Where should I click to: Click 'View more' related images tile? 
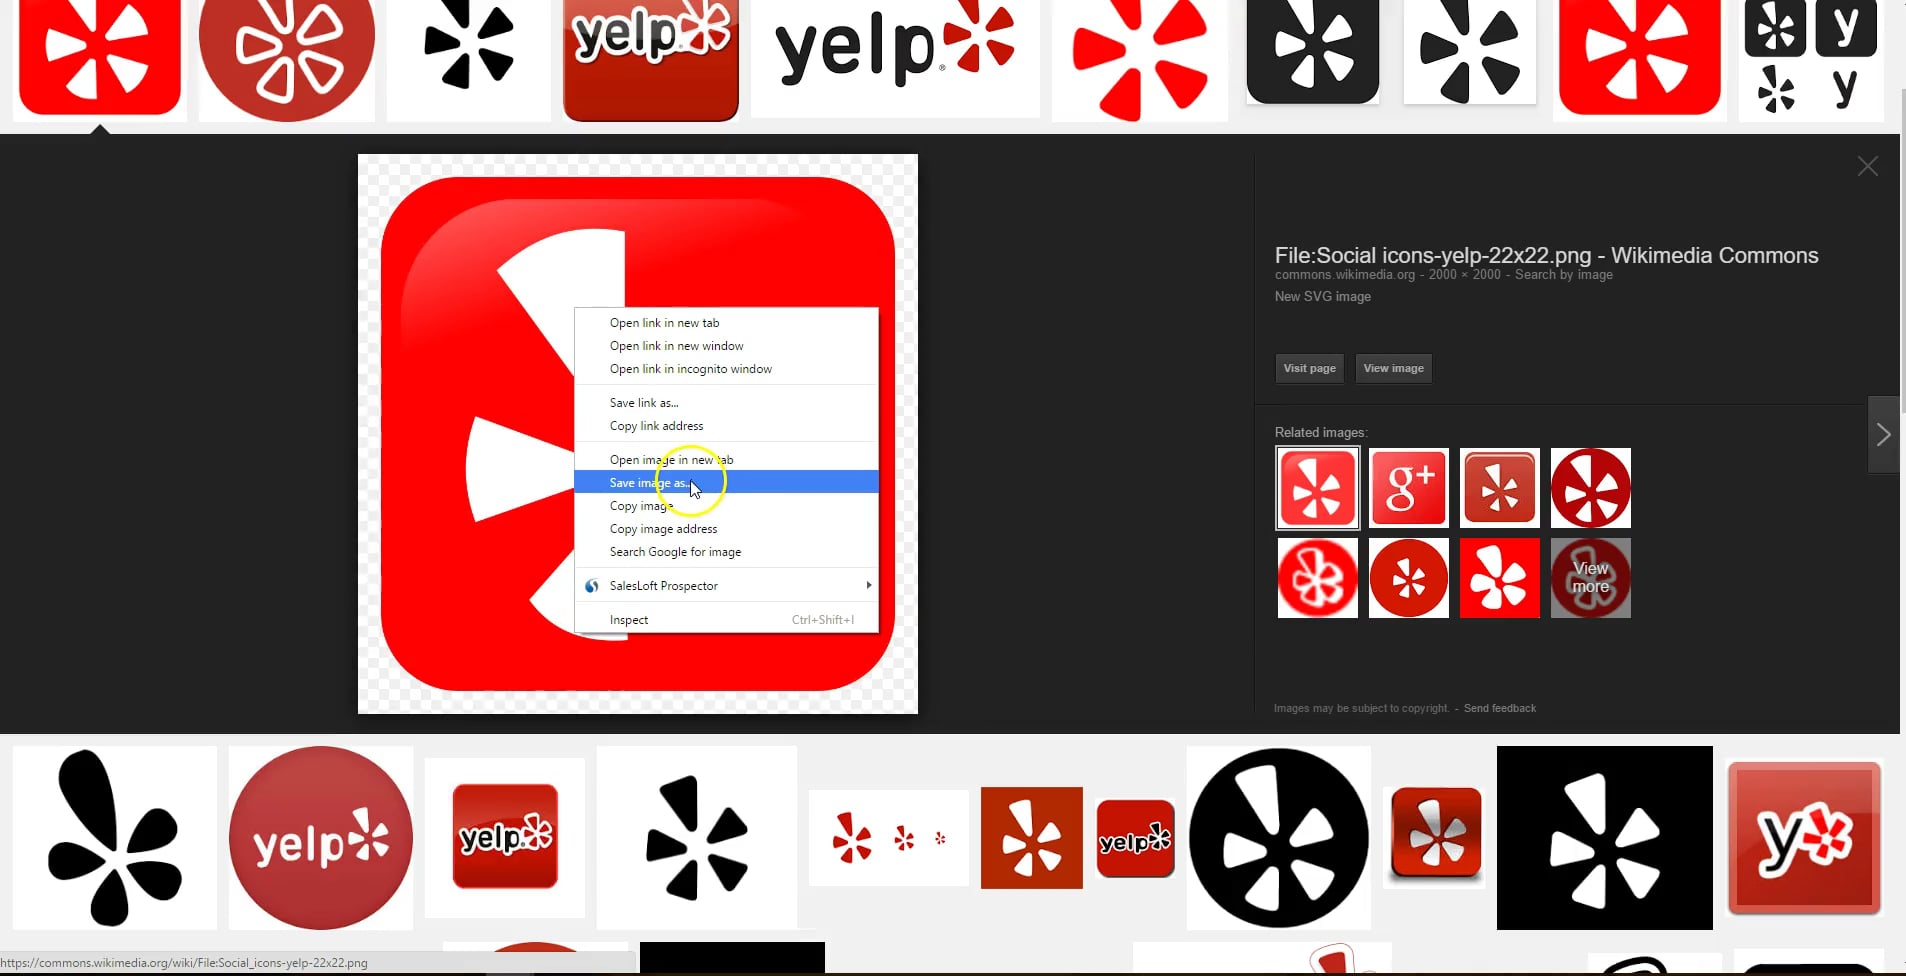coord(1590,578)
